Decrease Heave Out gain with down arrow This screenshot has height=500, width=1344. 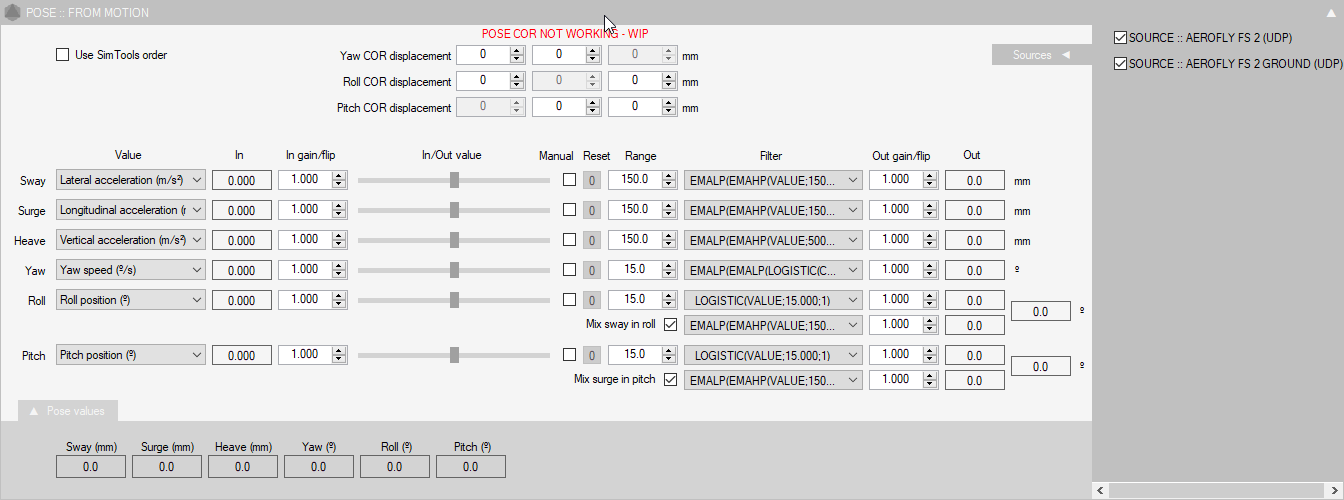pos(930,245)
